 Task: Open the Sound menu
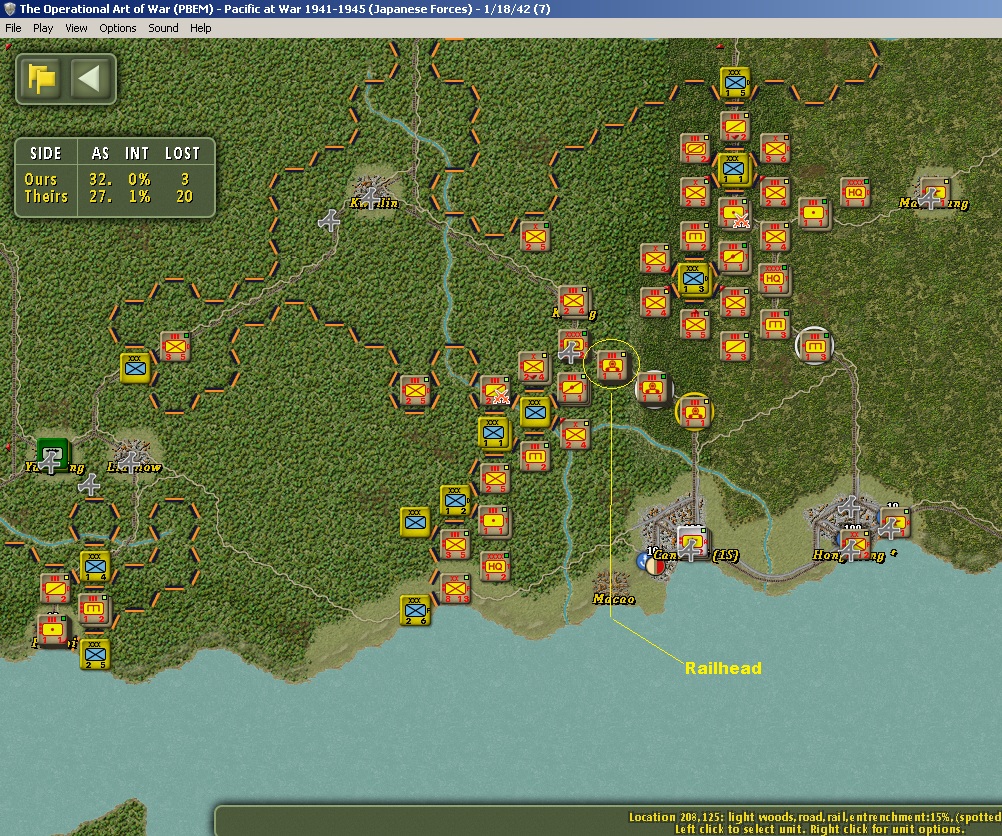[163, 28]
